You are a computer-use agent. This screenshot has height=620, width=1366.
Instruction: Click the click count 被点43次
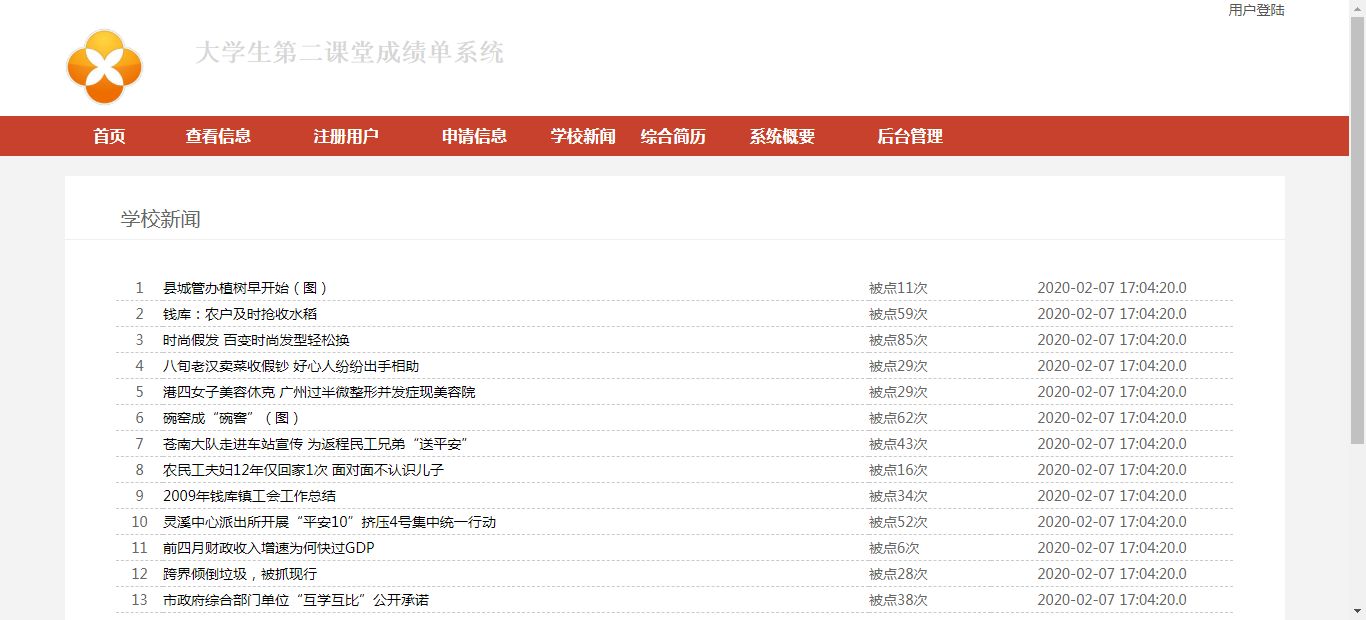(898, 444)
